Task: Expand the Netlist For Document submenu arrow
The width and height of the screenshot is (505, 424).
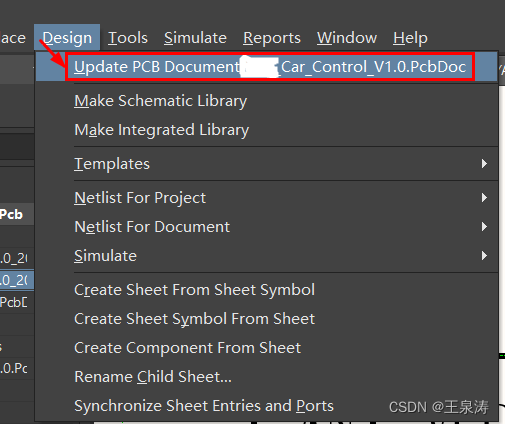Action: pyautogui.click(x=484, y=227)
